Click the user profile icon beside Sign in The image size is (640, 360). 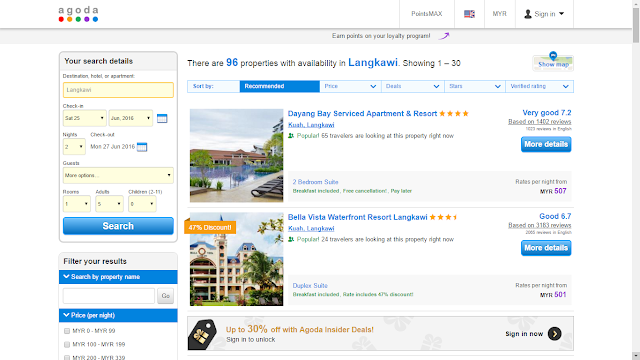click(x=528, y=14)
